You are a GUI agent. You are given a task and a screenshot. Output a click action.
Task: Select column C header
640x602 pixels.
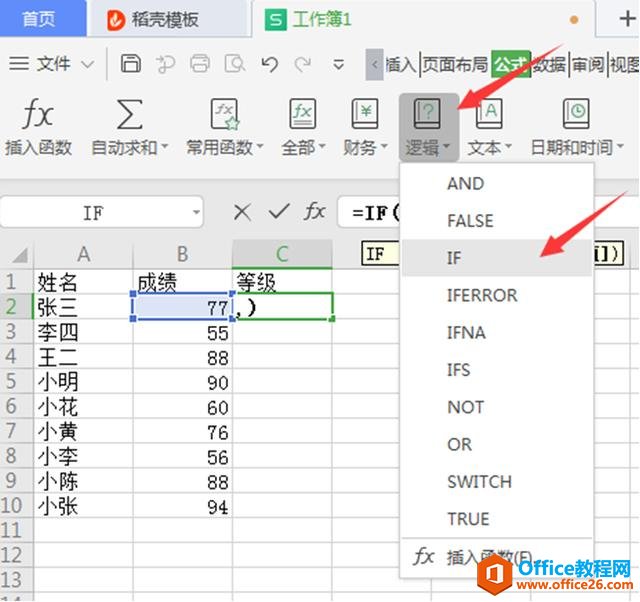[282, 254]
